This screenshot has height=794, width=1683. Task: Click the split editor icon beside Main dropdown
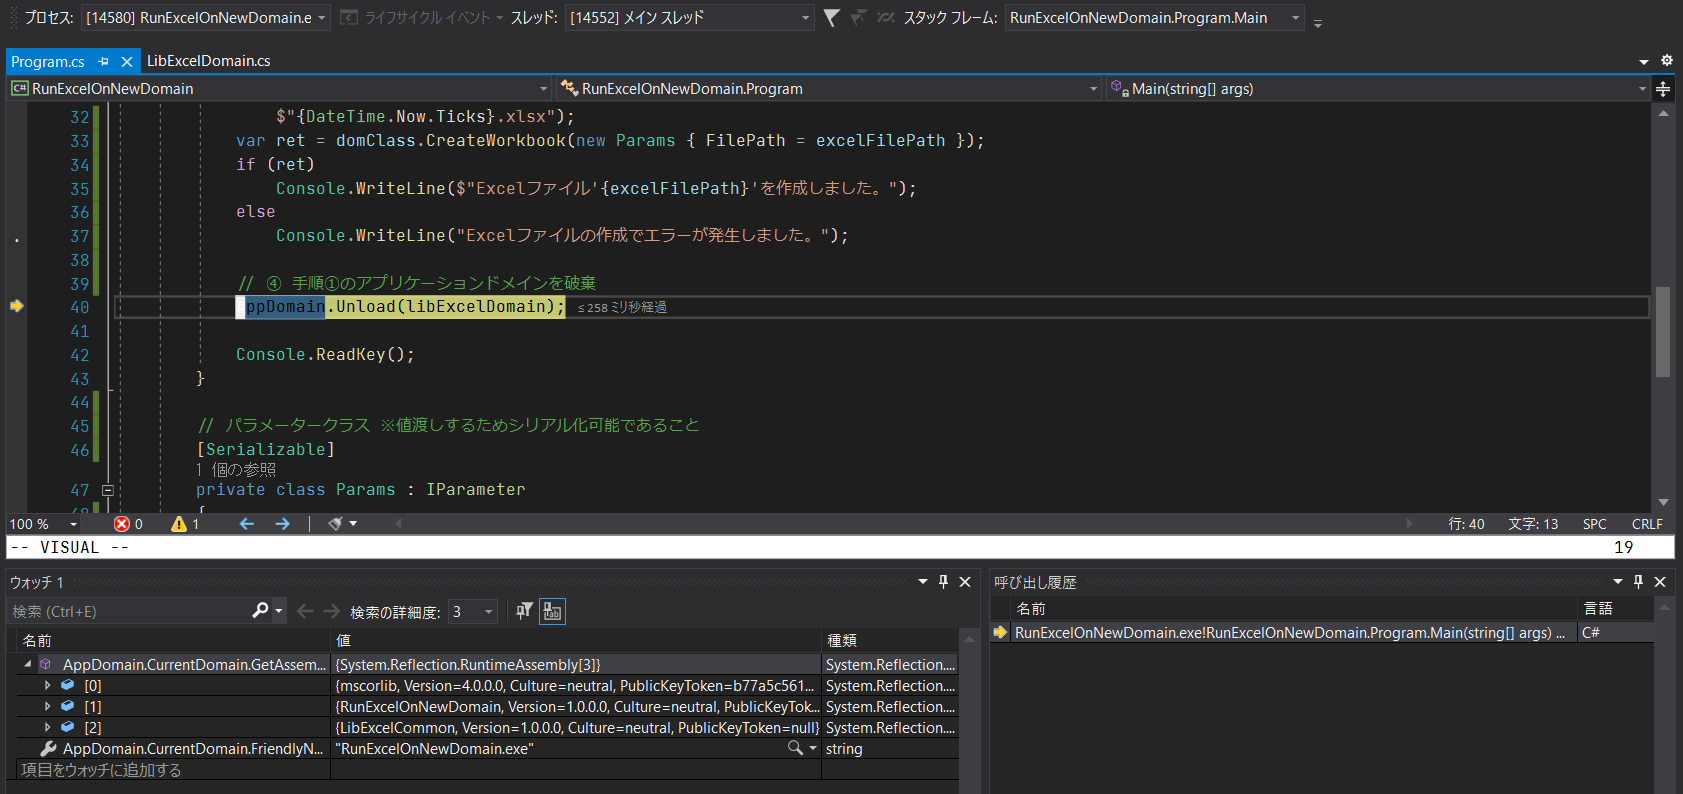pos(1663,89)
